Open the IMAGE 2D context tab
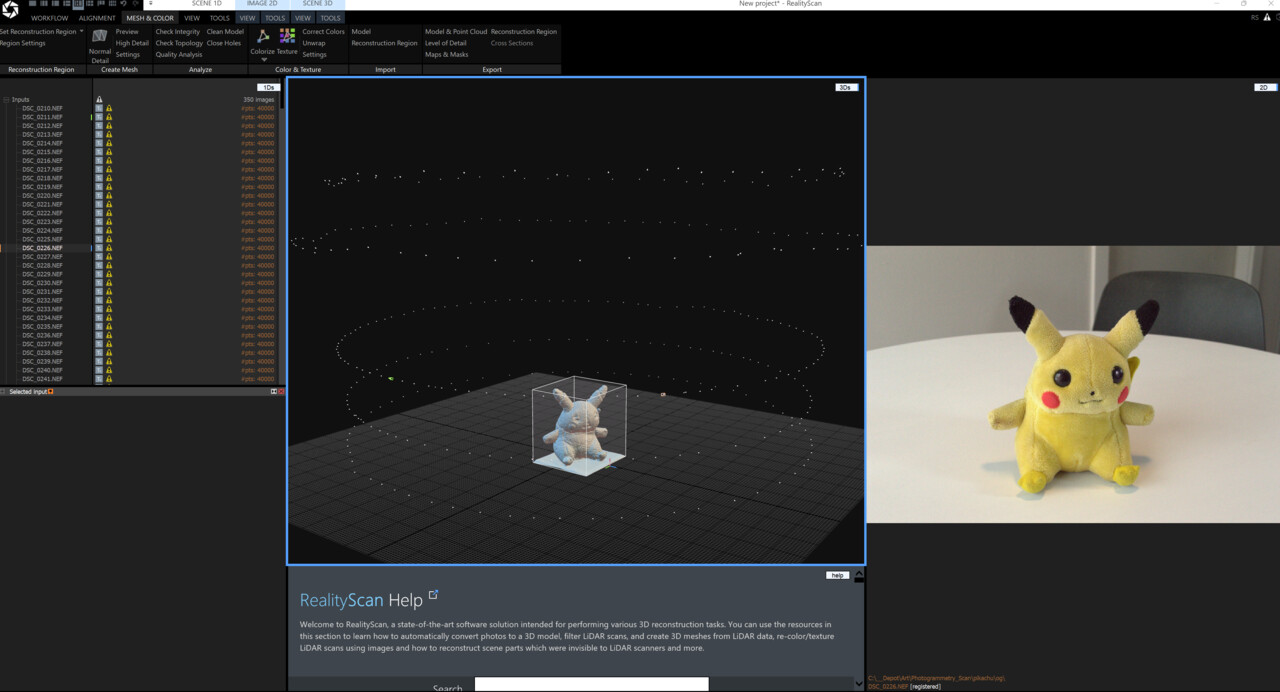The height and width of the screenshot is (692, 1280). [262, 4]
